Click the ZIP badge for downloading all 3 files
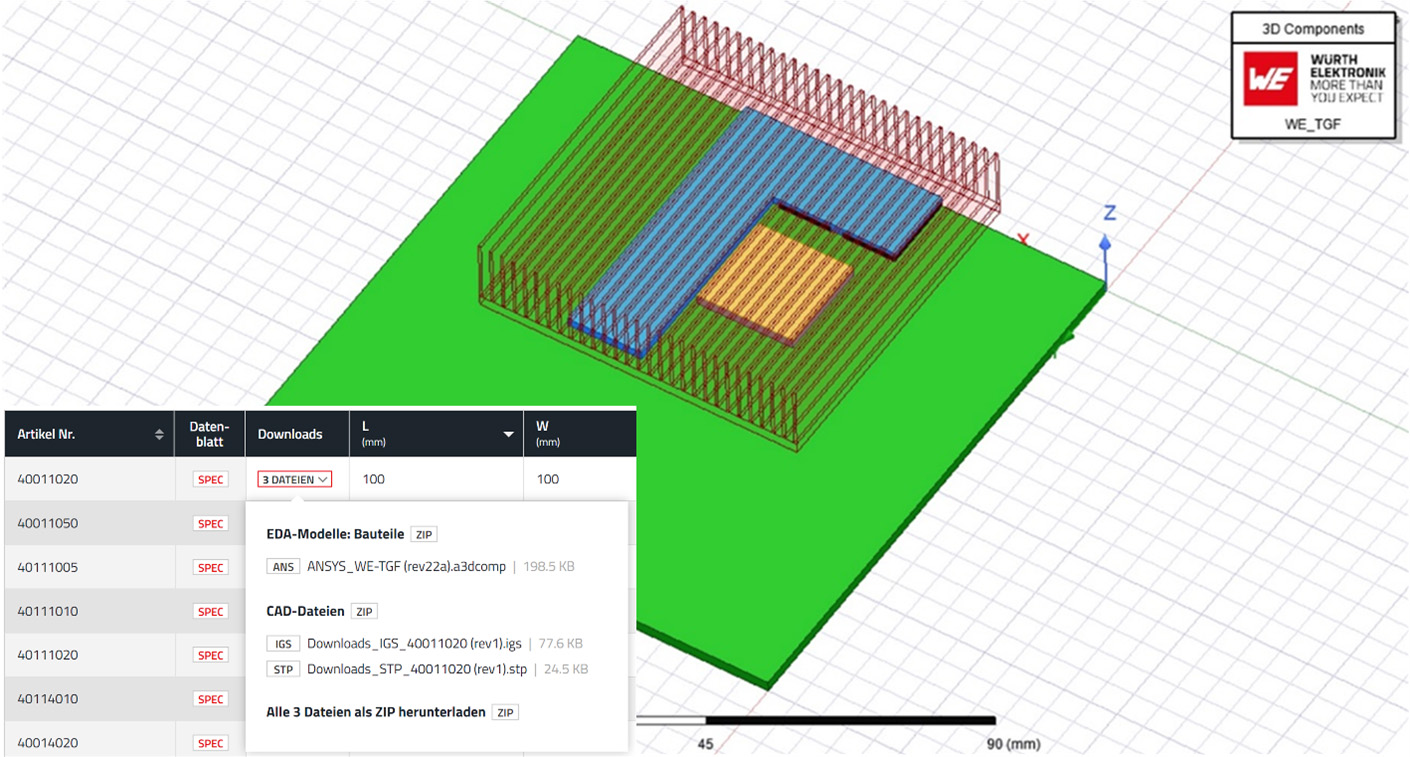The image size is (1410, 757). [506, 712]
